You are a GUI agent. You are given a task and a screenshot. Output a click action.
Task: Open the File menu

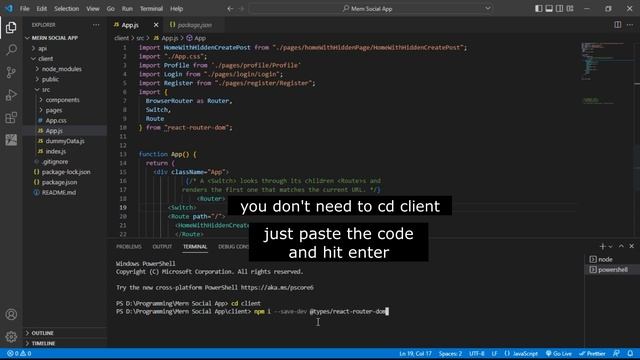[x=24, y=9]
